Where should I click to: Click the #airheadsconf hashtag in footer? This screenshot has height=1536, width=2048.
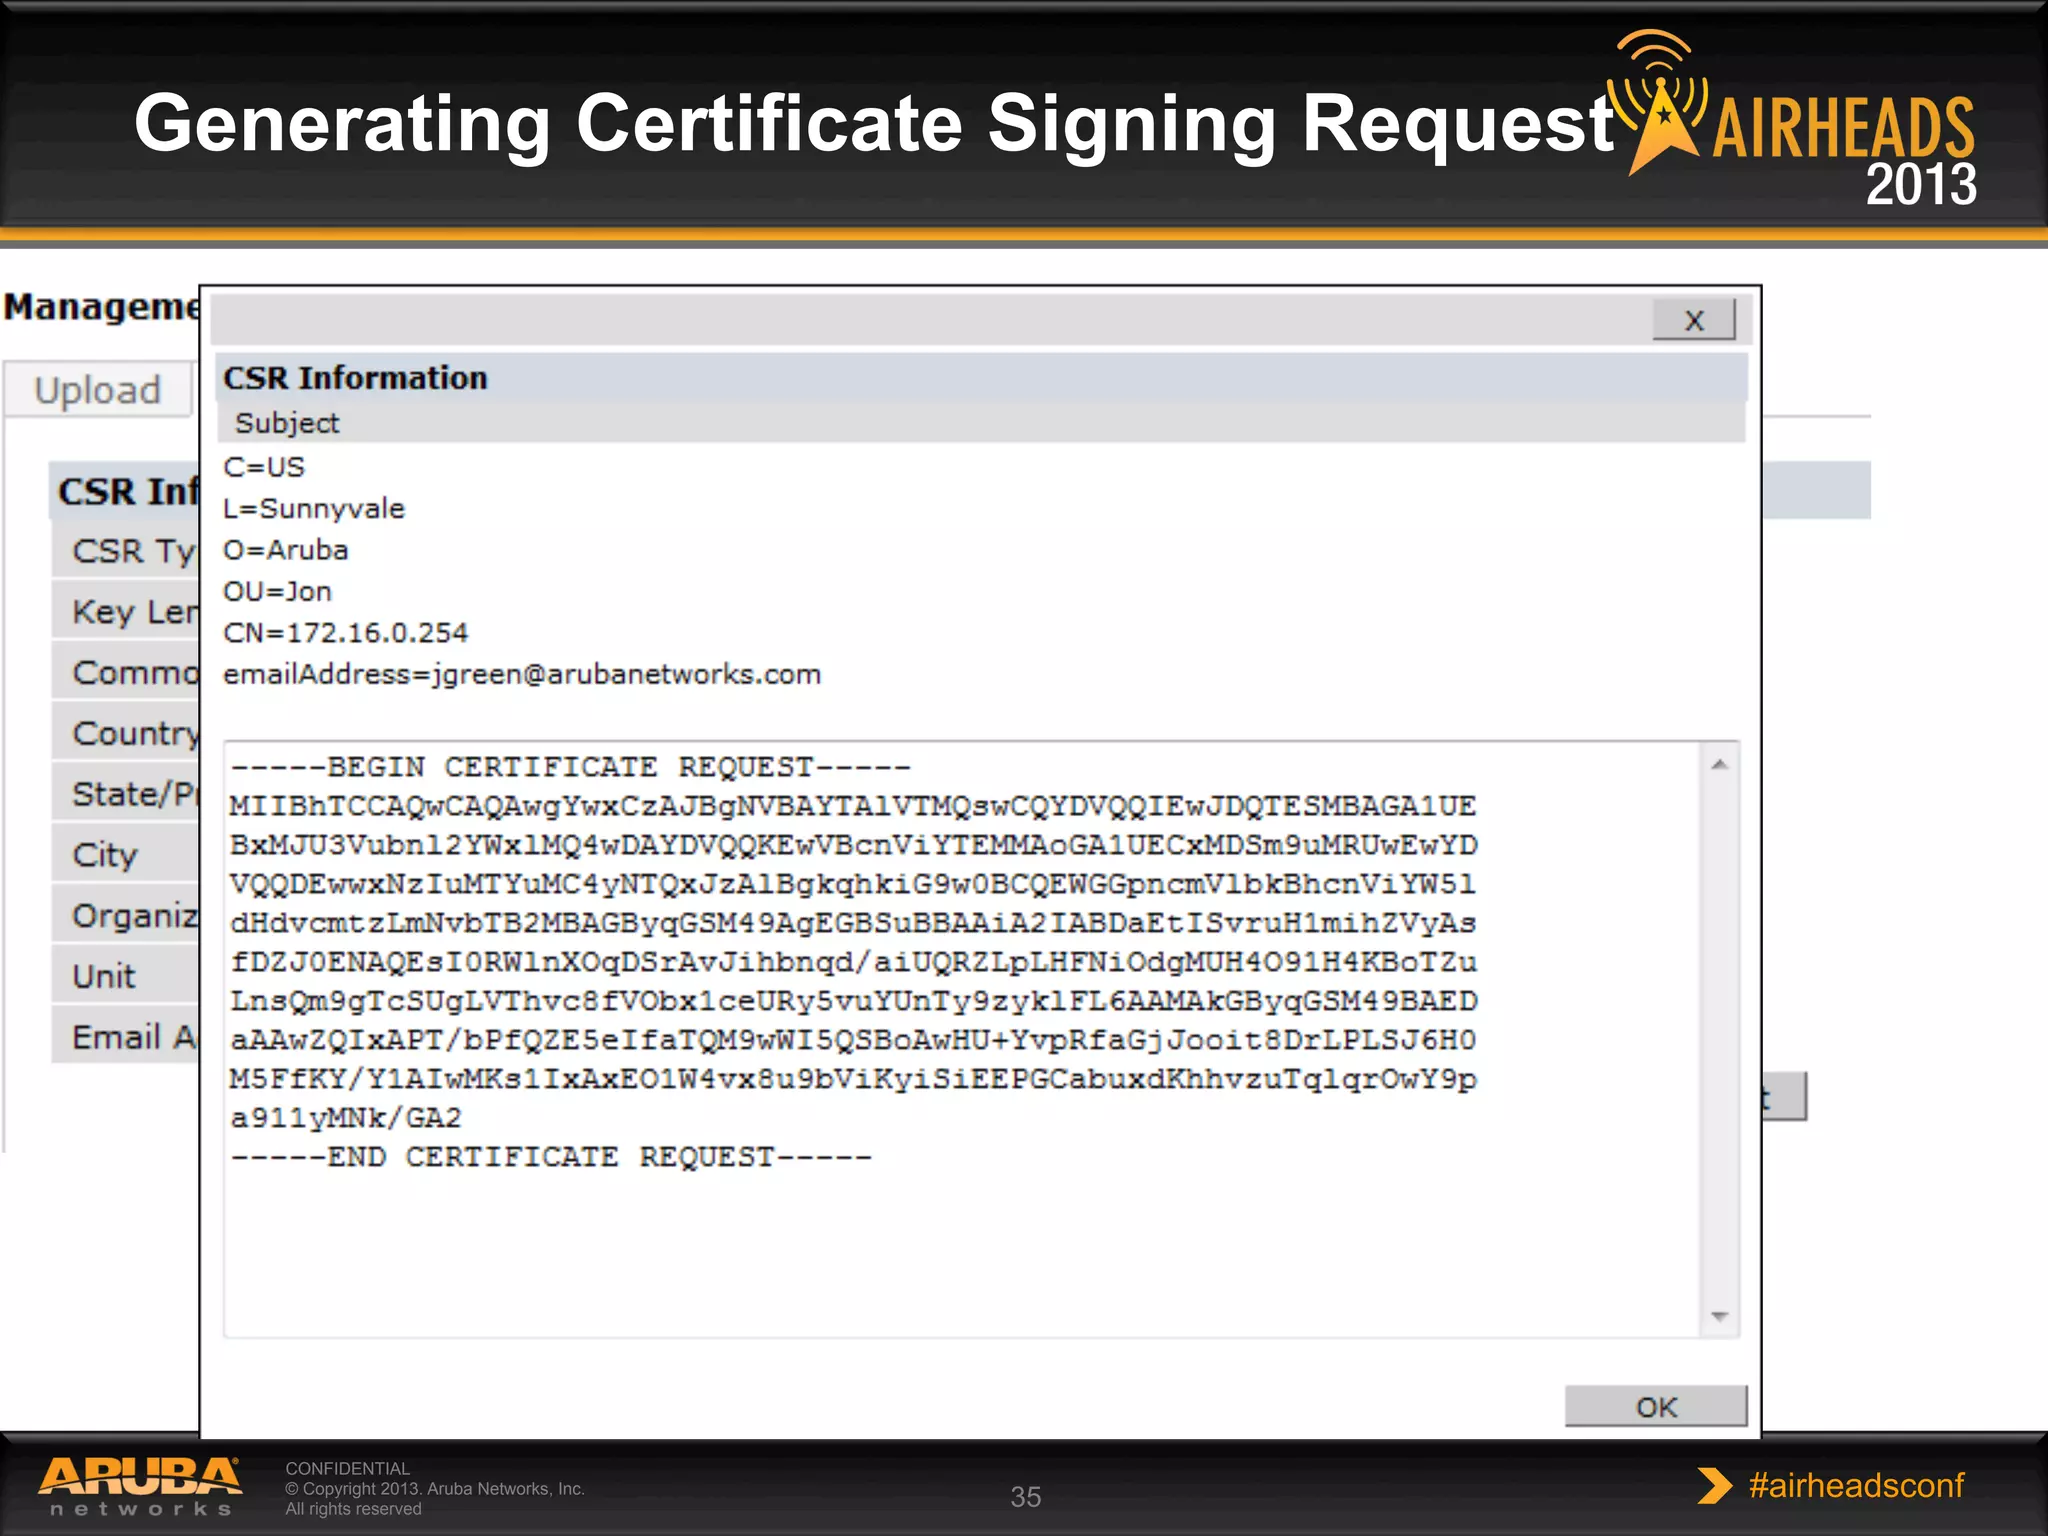1856,1486
